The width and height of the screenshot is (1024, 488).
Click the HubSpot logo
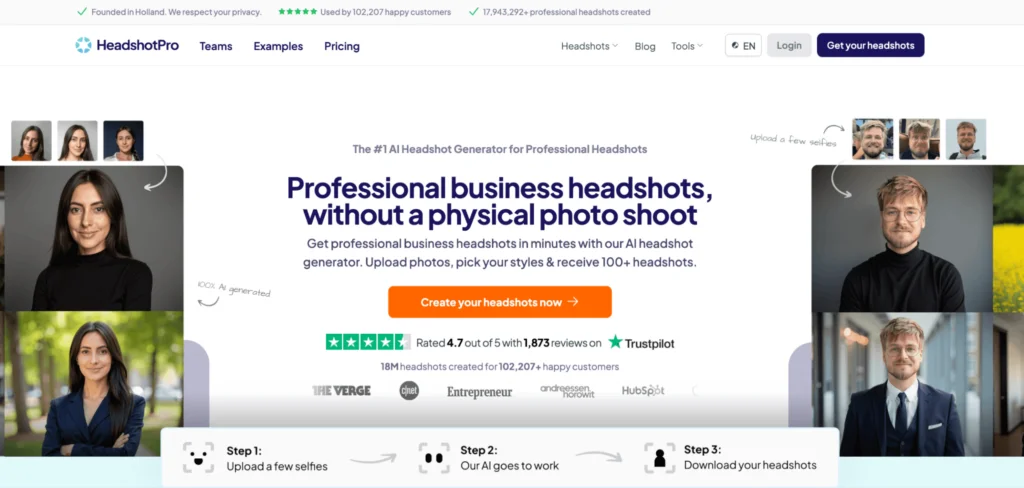[643, 391]
